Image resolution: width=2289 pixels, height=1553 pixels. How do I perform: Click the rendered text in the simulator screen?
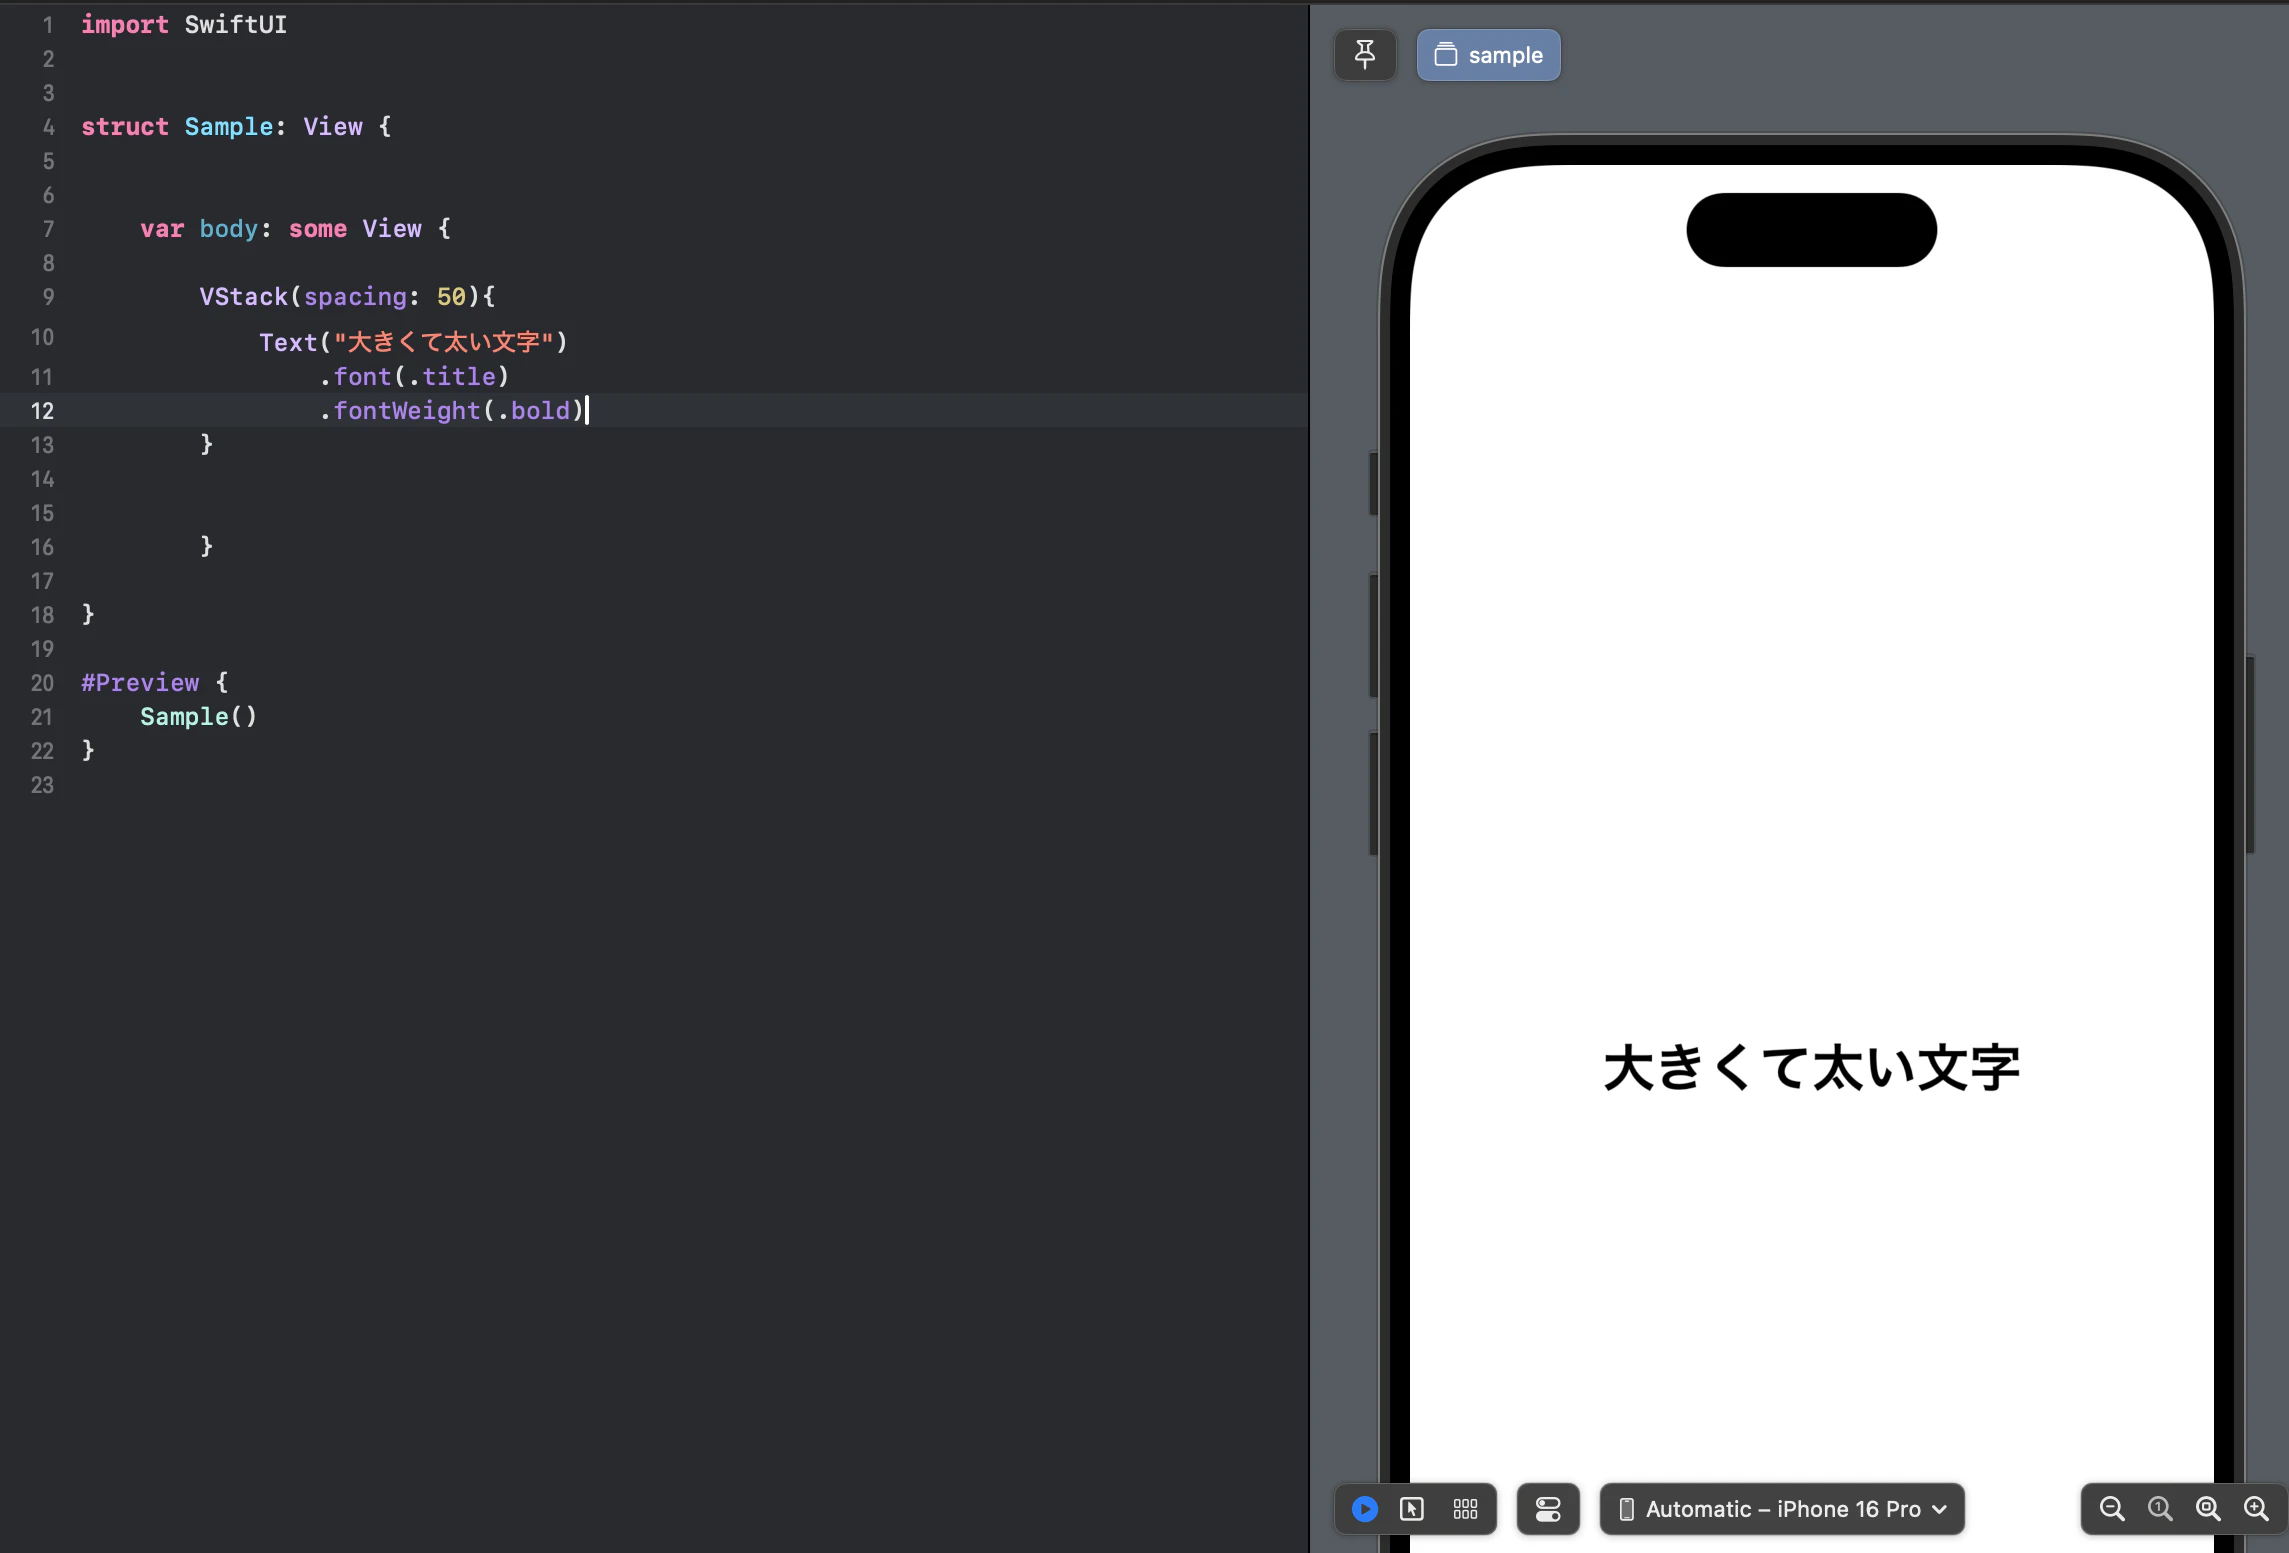[1812, 1067]
